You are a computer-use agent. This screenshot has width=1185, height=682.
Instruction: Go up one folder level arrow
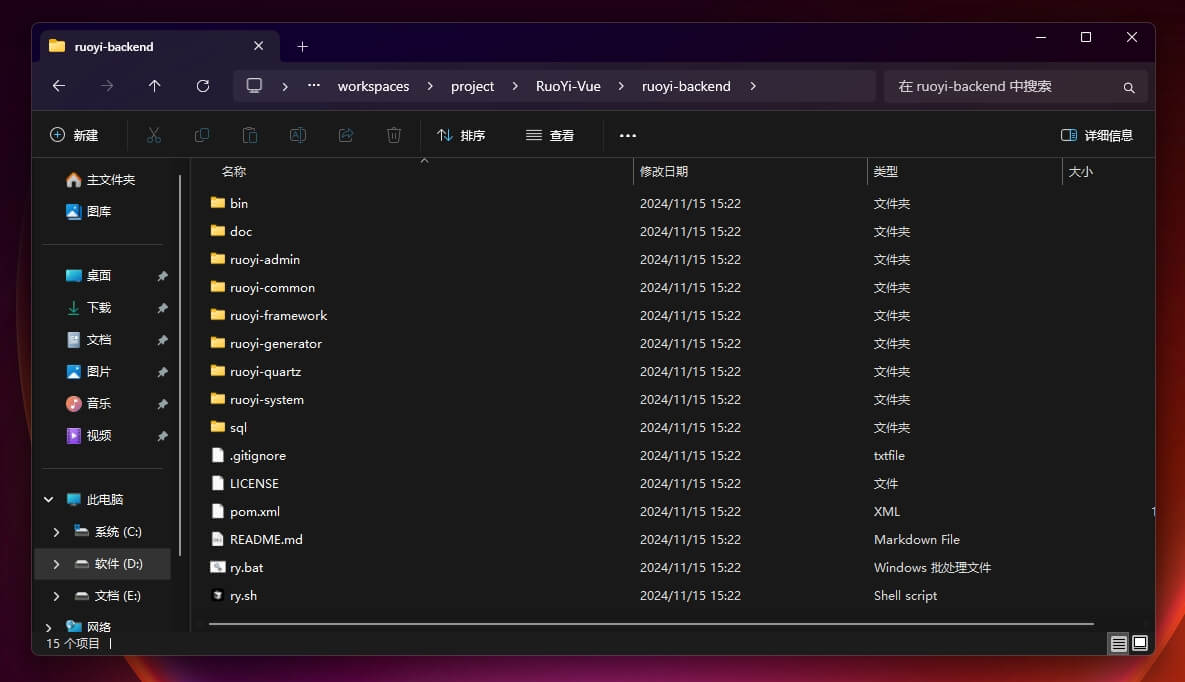pos(154,86)
